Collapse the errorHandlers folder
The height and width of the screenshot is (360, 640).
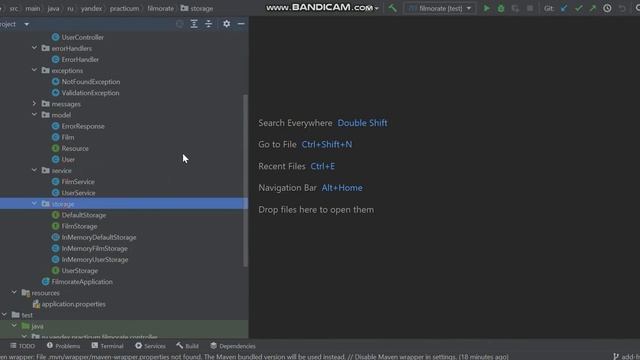tap(34, 48)
